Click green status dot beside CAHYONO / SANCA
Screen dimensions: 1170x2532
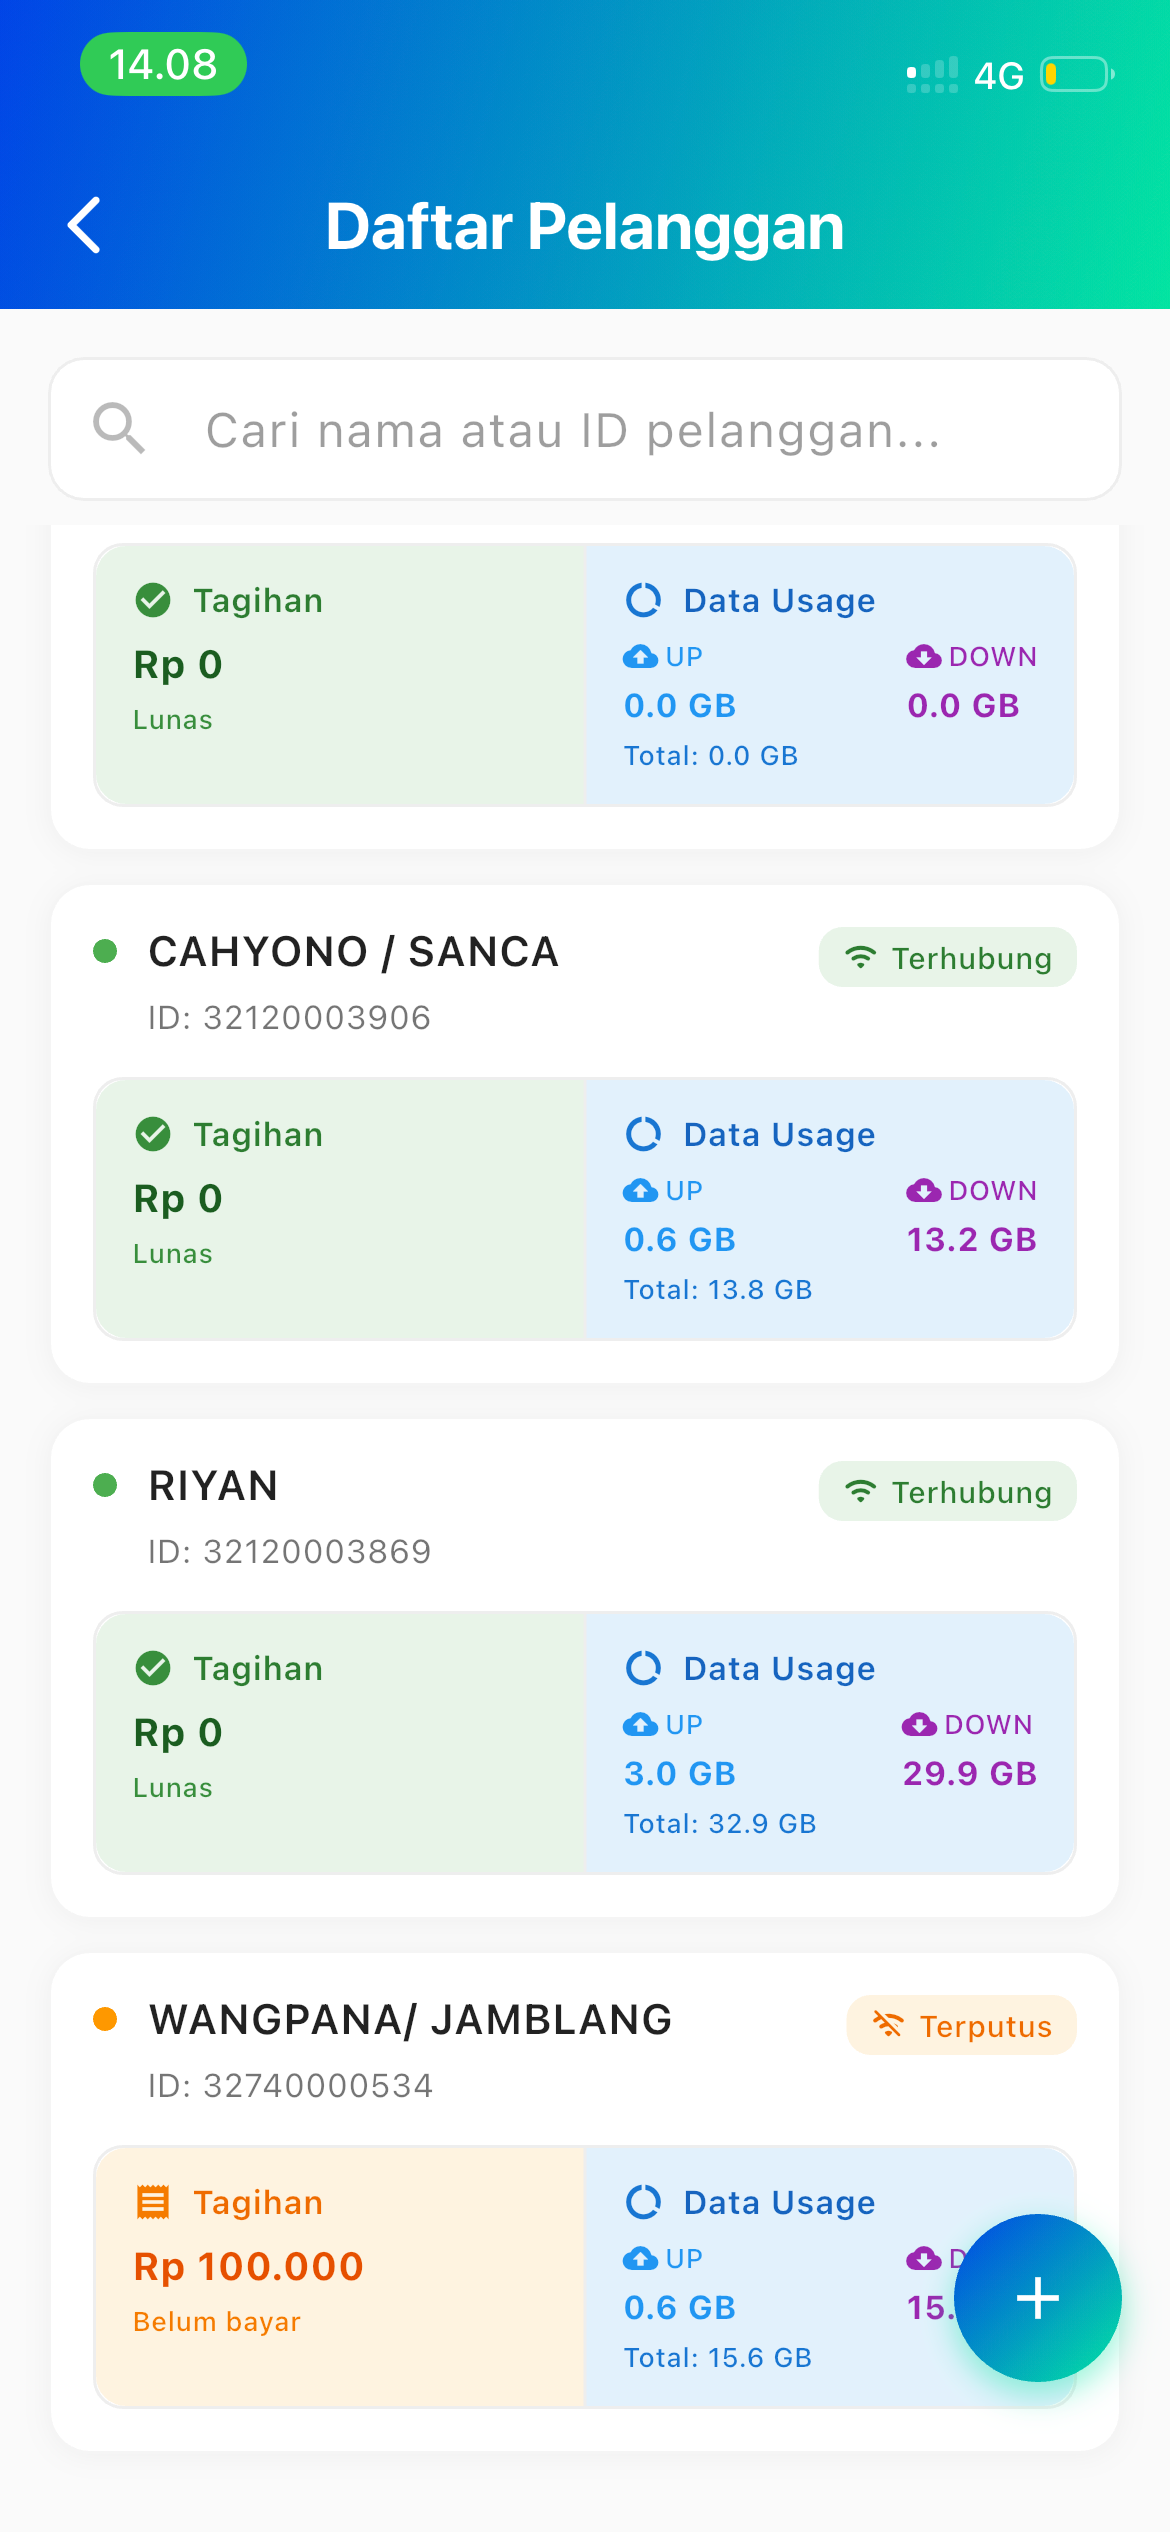[105, 950]
